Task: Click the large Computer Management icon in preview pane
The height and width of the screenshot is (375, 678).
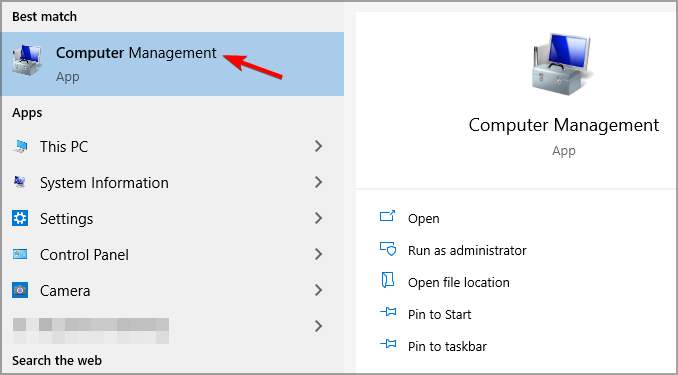Action: pyautogui.click(x=563, y=64)
